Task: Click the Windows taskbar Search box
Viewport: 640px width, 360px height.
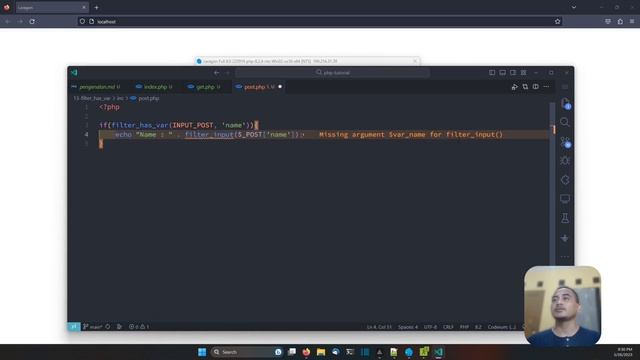Action: point(247,352)
